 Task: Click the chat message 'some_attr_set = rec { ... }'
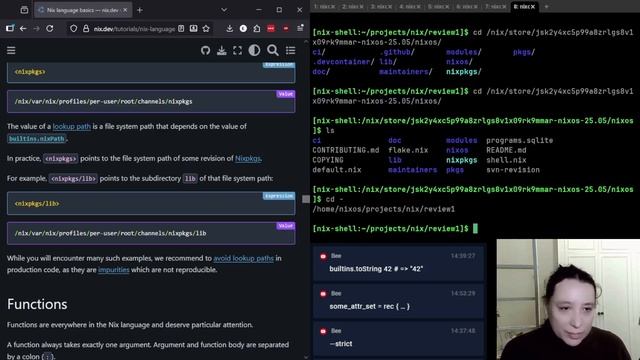[399, 301]
